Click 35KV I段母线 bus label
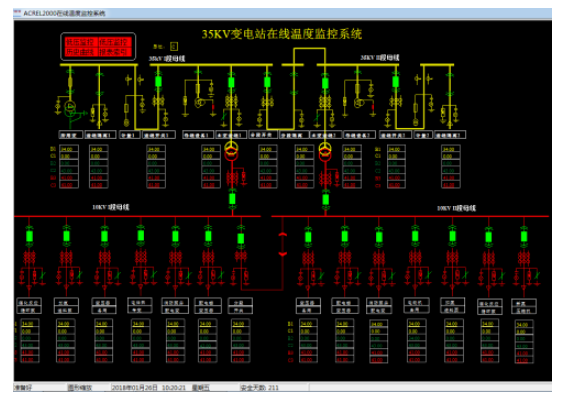The height and width of the screenshot is (403, 565). pyautogui.click(x=167, y=58)
